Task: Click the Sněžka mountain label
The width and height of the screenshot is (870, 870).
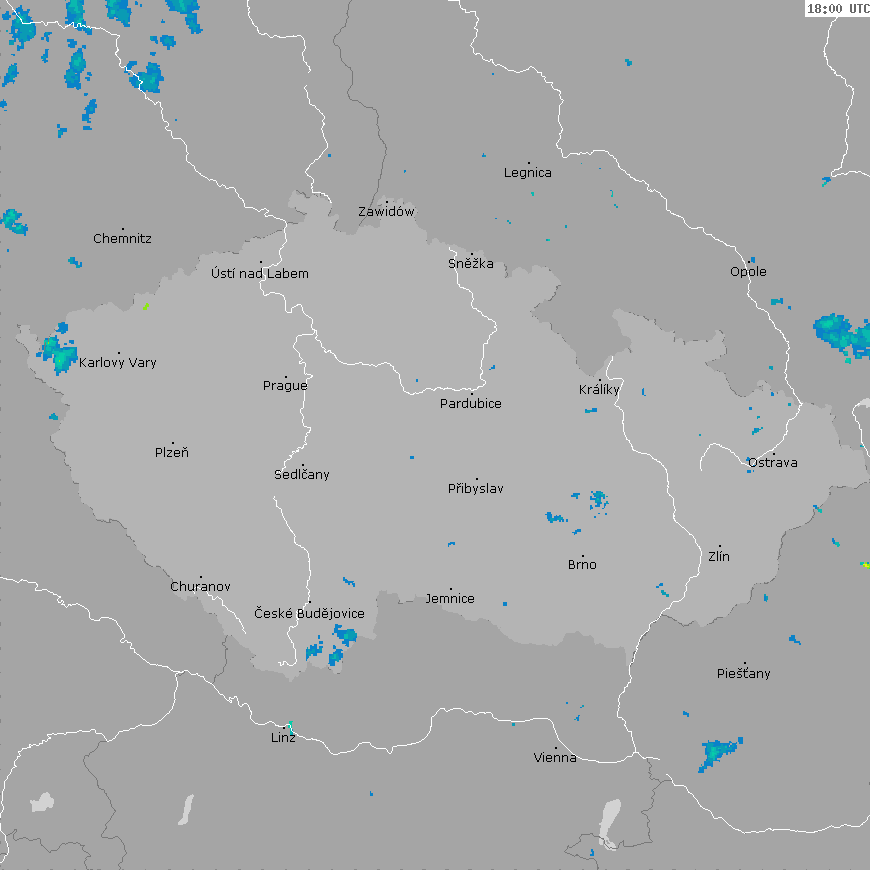Action: [x=471, y=264]
